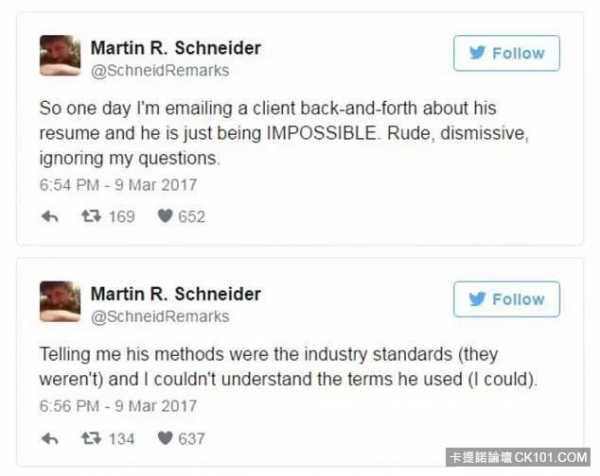View the 652 likes count
This screenshot has width=600, height=476.
192,217
